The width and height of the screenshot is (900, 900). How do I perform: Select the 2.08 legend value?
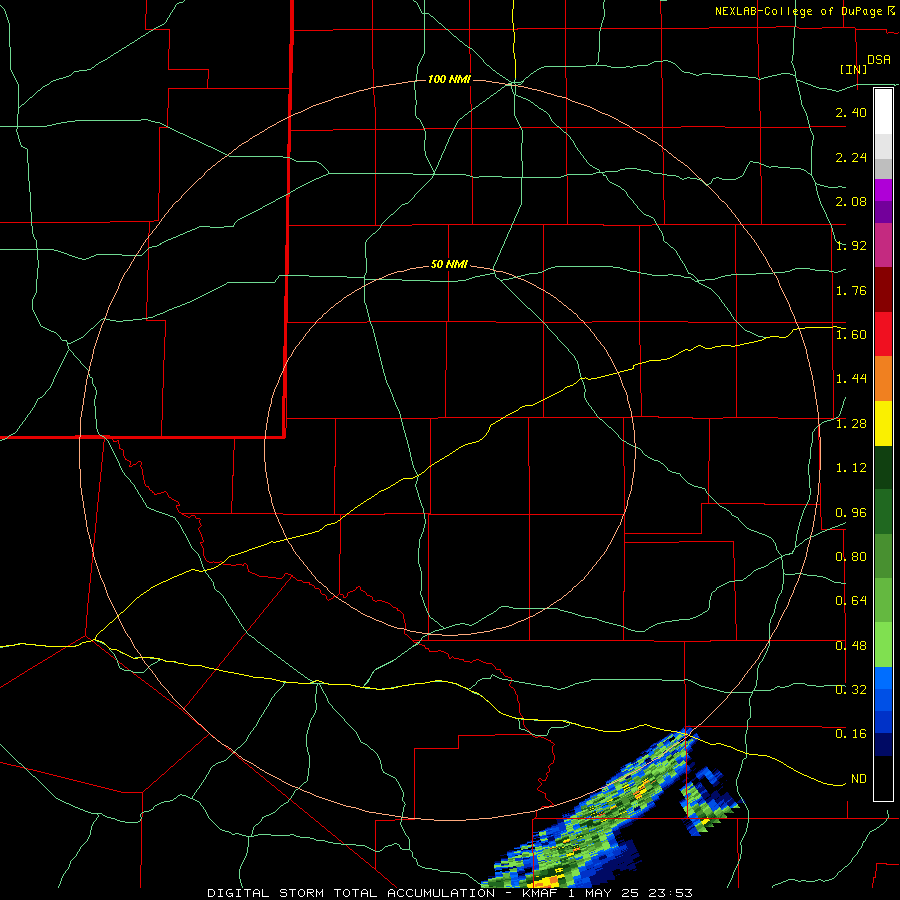[x=851, y=201]
